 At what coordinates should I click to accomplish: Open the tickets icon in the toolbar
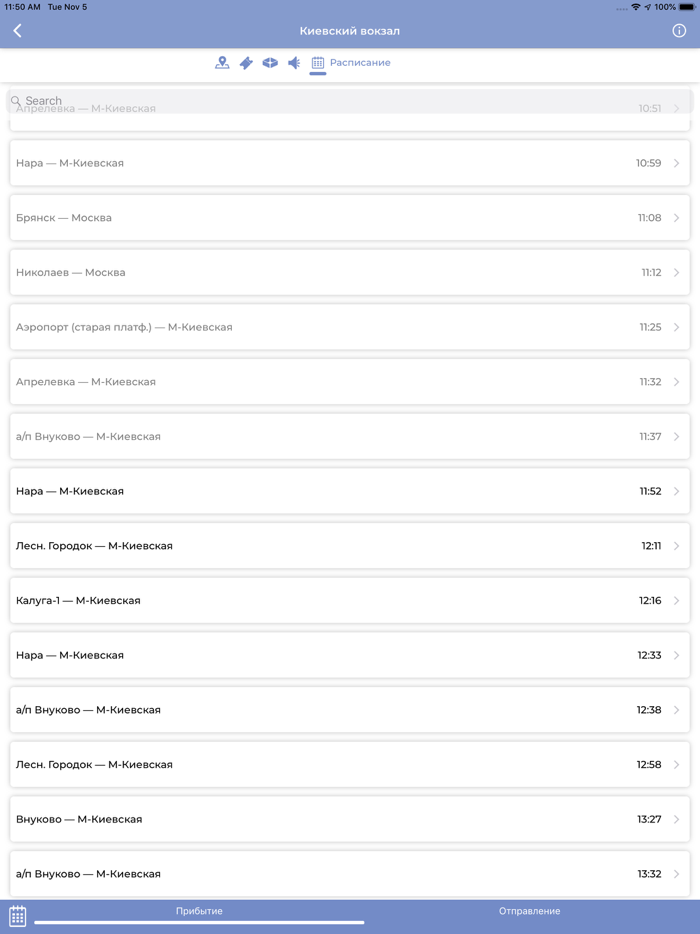click(x=247, y=62)
